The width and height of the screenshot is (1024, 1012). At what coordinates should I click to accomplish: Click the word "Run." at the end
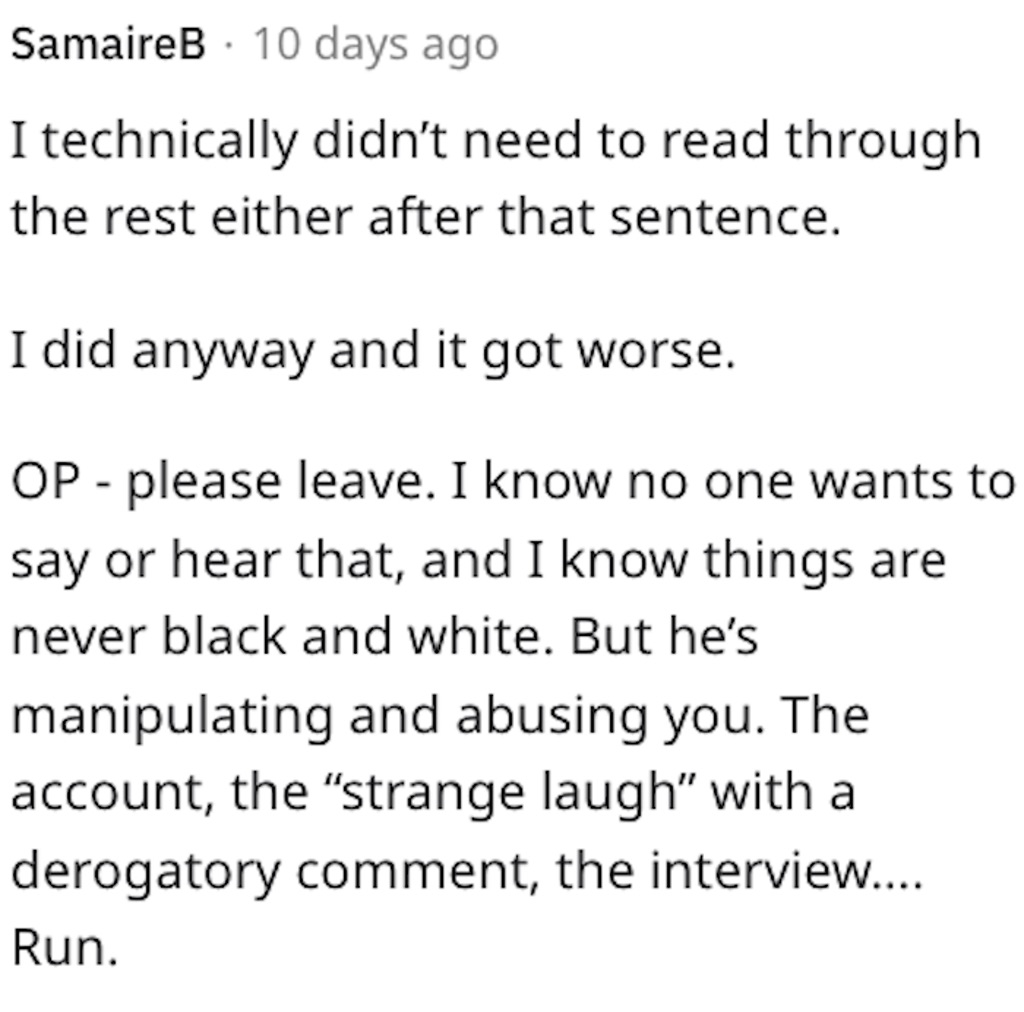[x=65, y=947]
